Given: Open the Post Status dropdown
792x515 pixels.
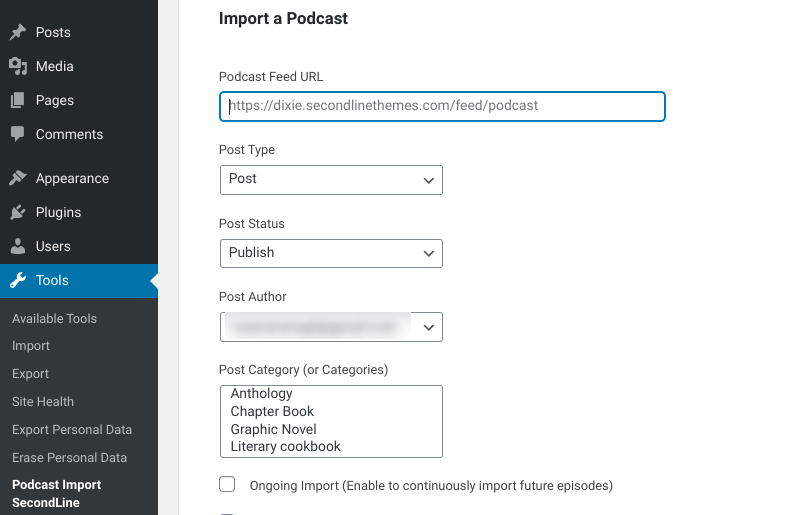Looking at the screenshot, I should pyautogui.click(x=330, y=253).
